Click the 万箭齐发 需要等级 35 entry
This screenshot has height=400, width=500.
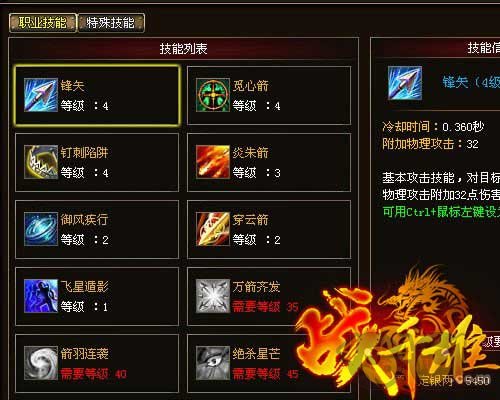(x=269, y=296)
